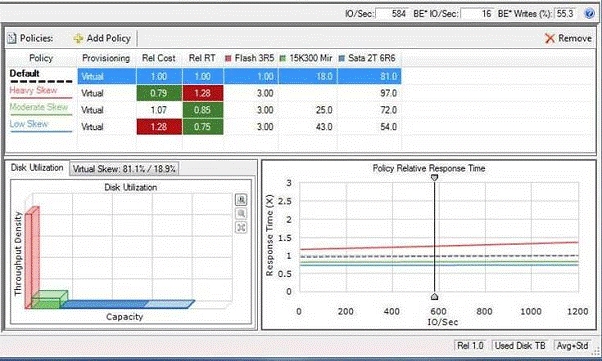Click the Add Policy plus icon

pos(78,38)
